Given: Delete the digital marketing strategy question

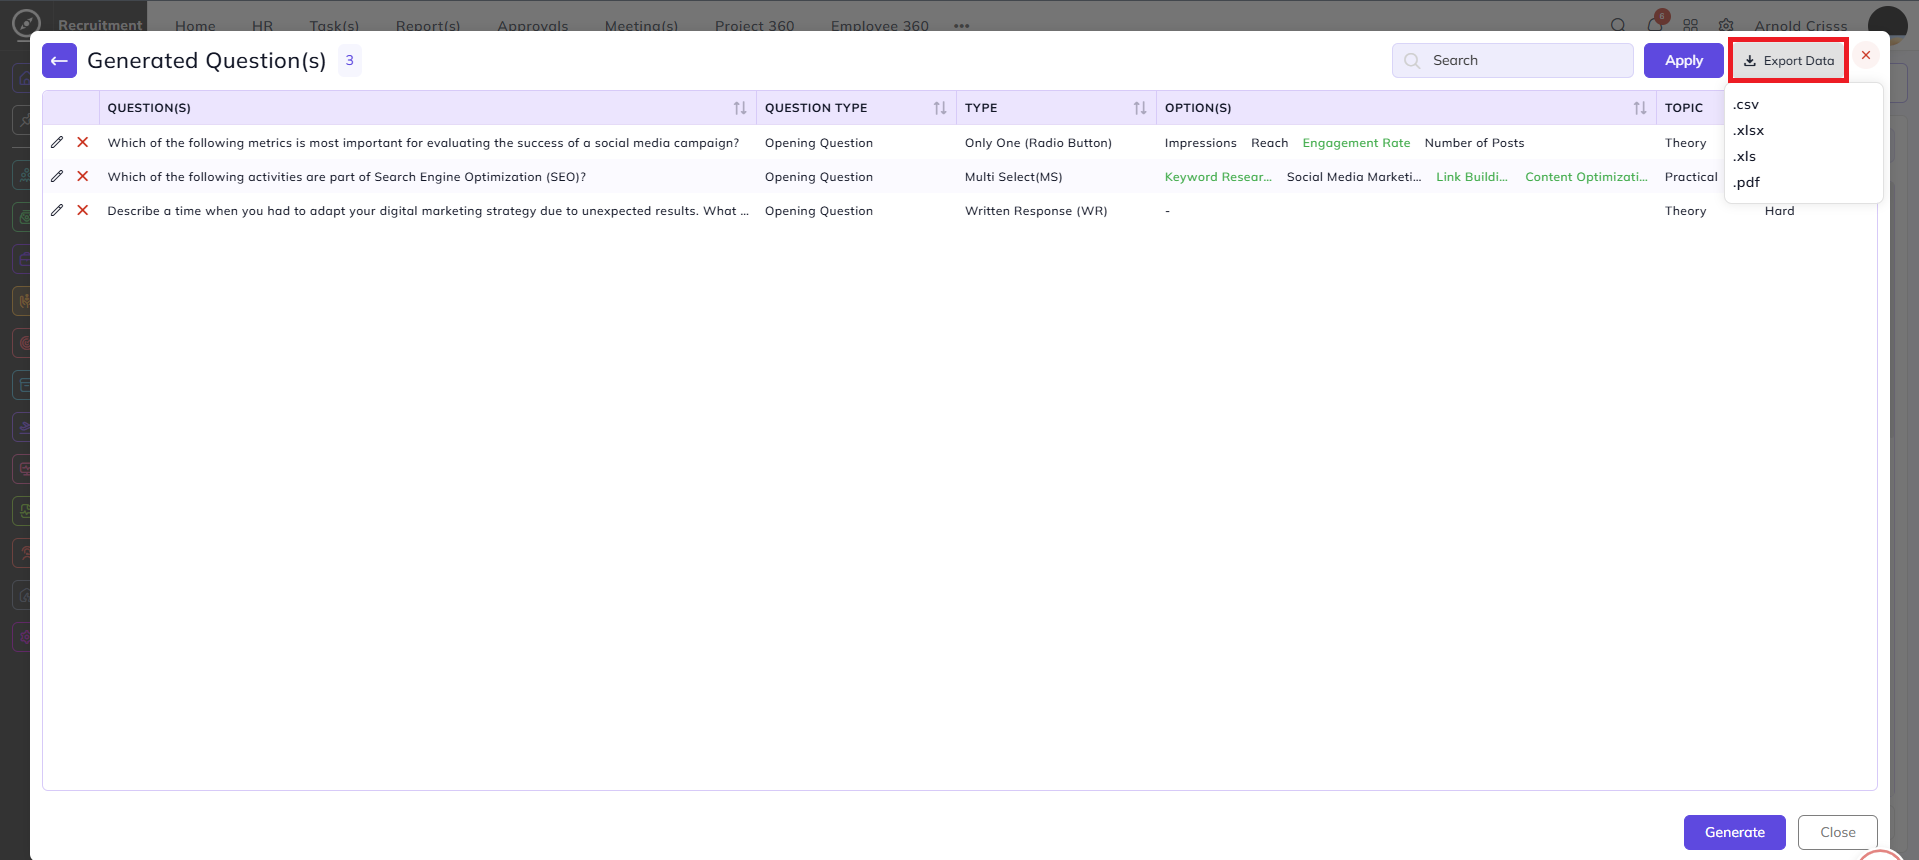Looking at the screenshot, I should click(83, 211).
